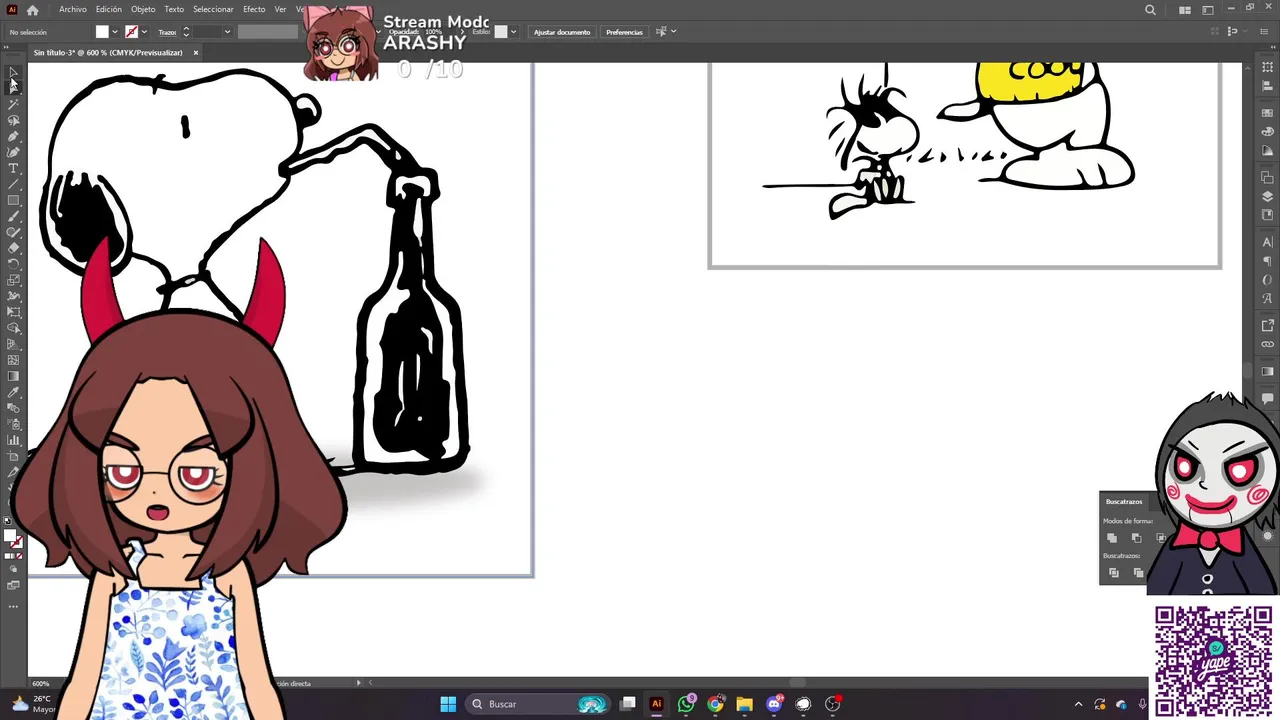Select the Direct Selection tool

[13, 87]
